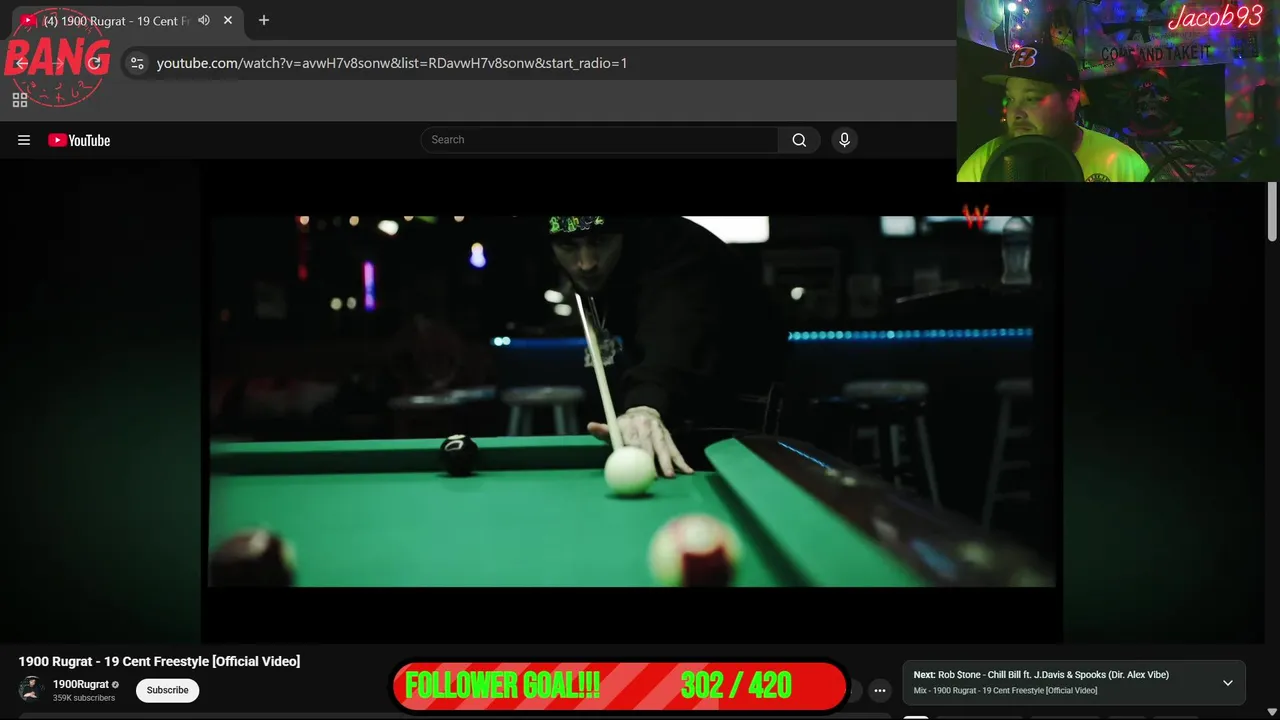Reload the page with refresh icon
The width and height of the screenshot is (1280, 720).
[x=94, y=63]
